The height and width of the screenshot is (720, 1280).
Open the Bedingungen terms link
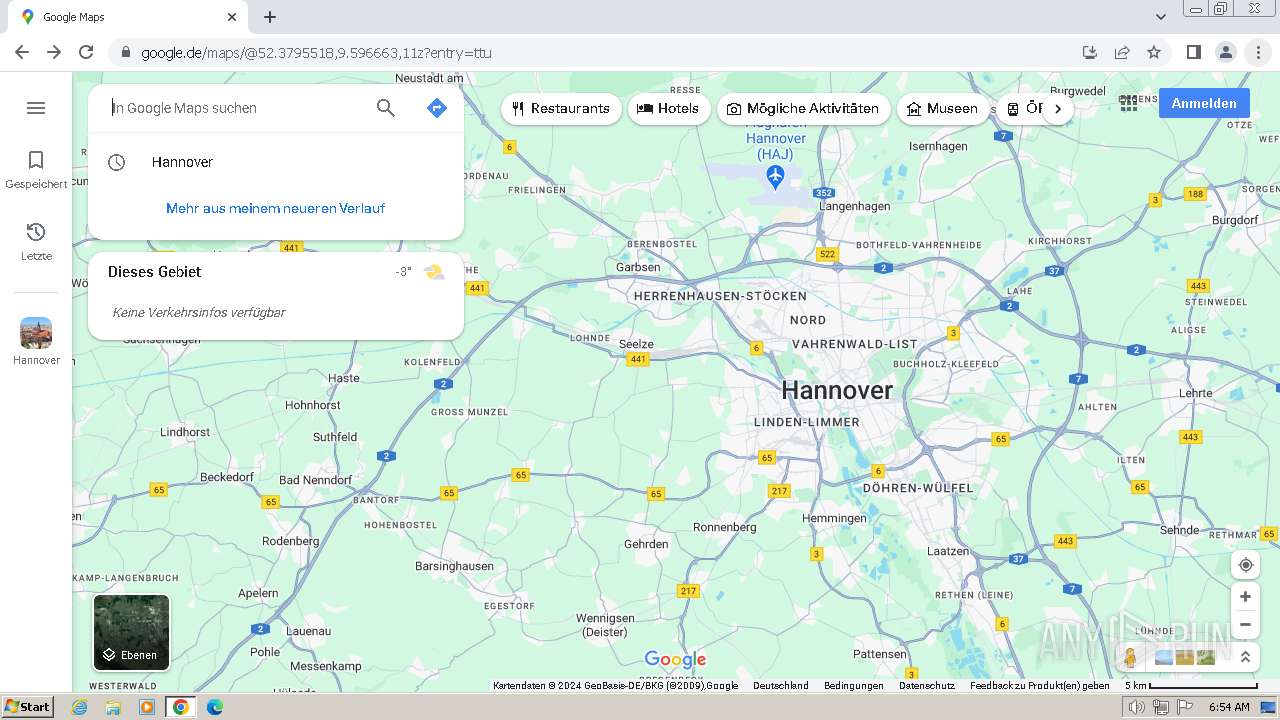pos(854,686)
